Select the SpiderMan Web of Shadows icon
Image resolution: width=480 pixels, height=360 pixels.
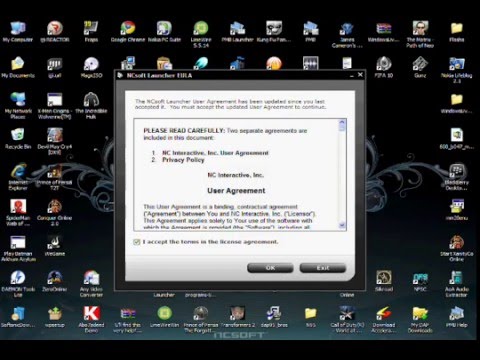(x=18, y=212)
